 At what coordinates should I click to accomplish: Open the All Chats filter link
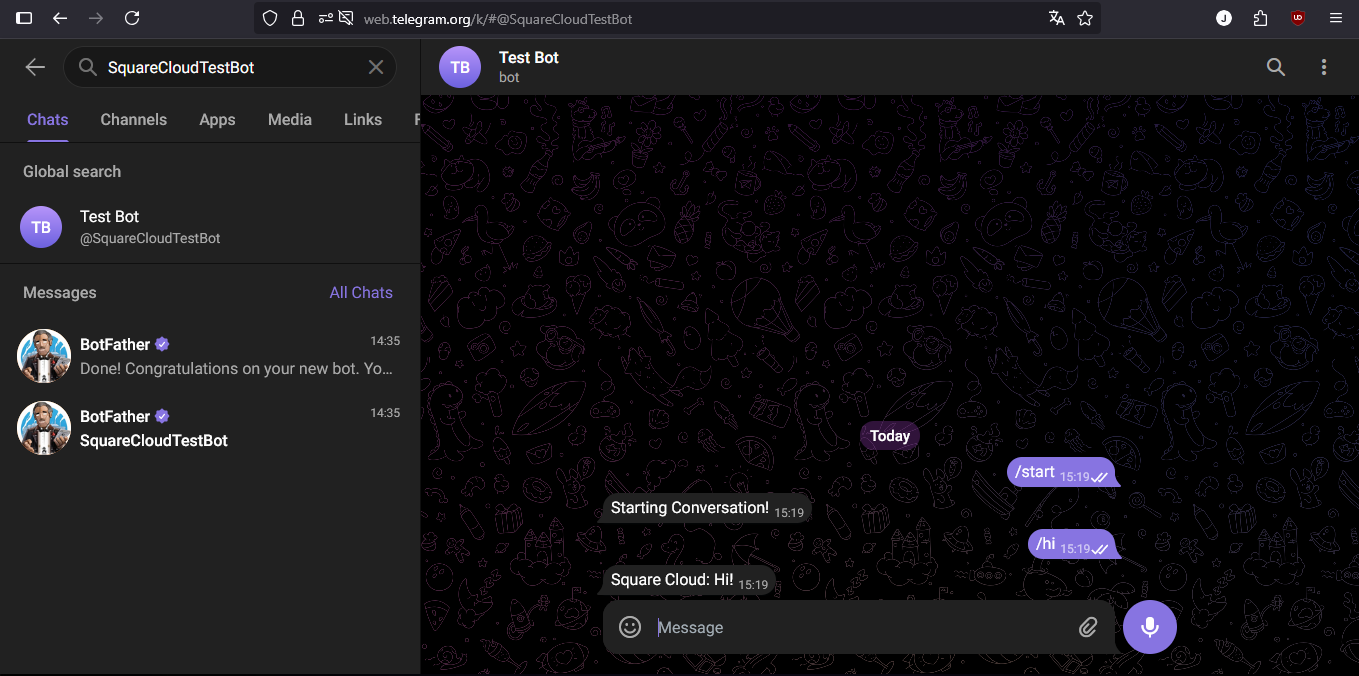point(361,292)
